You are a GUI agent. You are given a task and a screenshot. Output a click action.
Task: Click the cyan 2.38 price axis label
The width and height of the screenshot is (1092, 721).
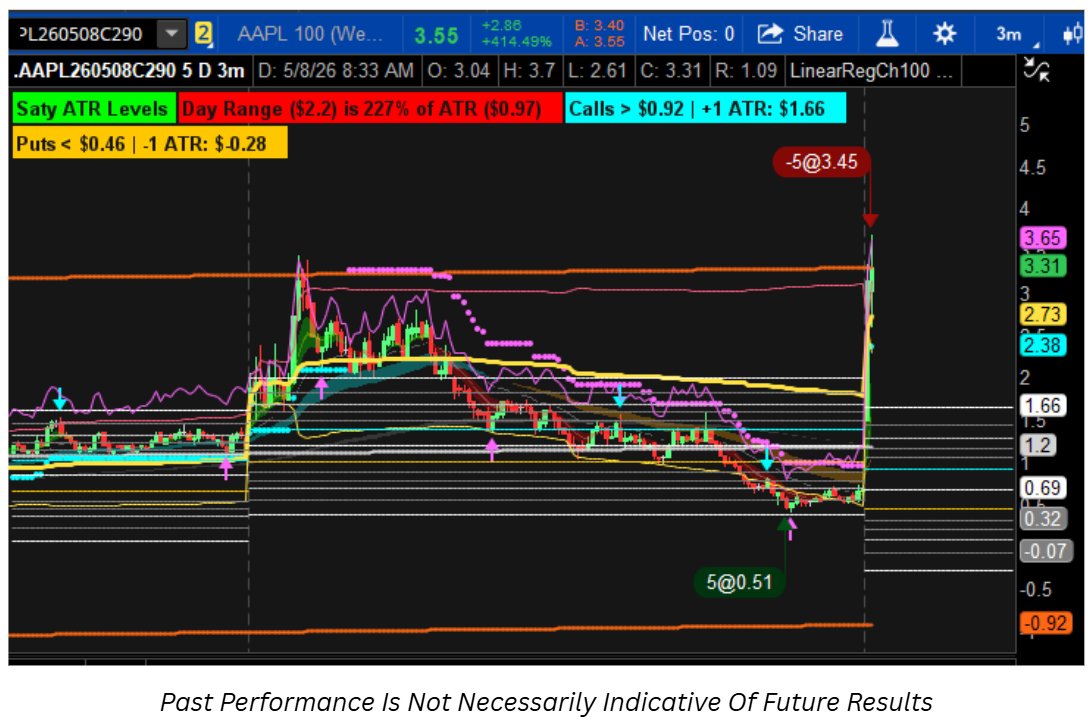point(1043,345)
